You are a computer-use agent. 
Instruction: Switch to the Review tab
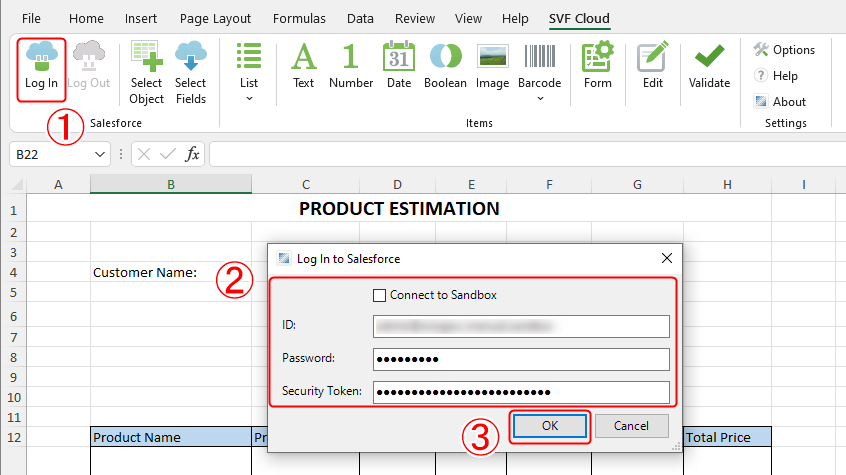415,18
